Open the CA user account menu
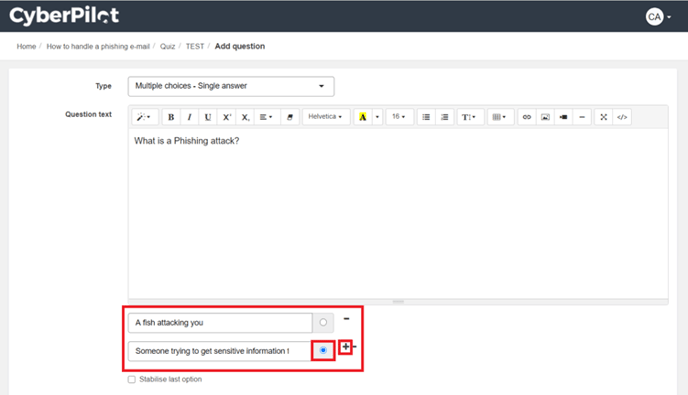The height and width of the screenshot is (395, 688). [x=658, y=17]
